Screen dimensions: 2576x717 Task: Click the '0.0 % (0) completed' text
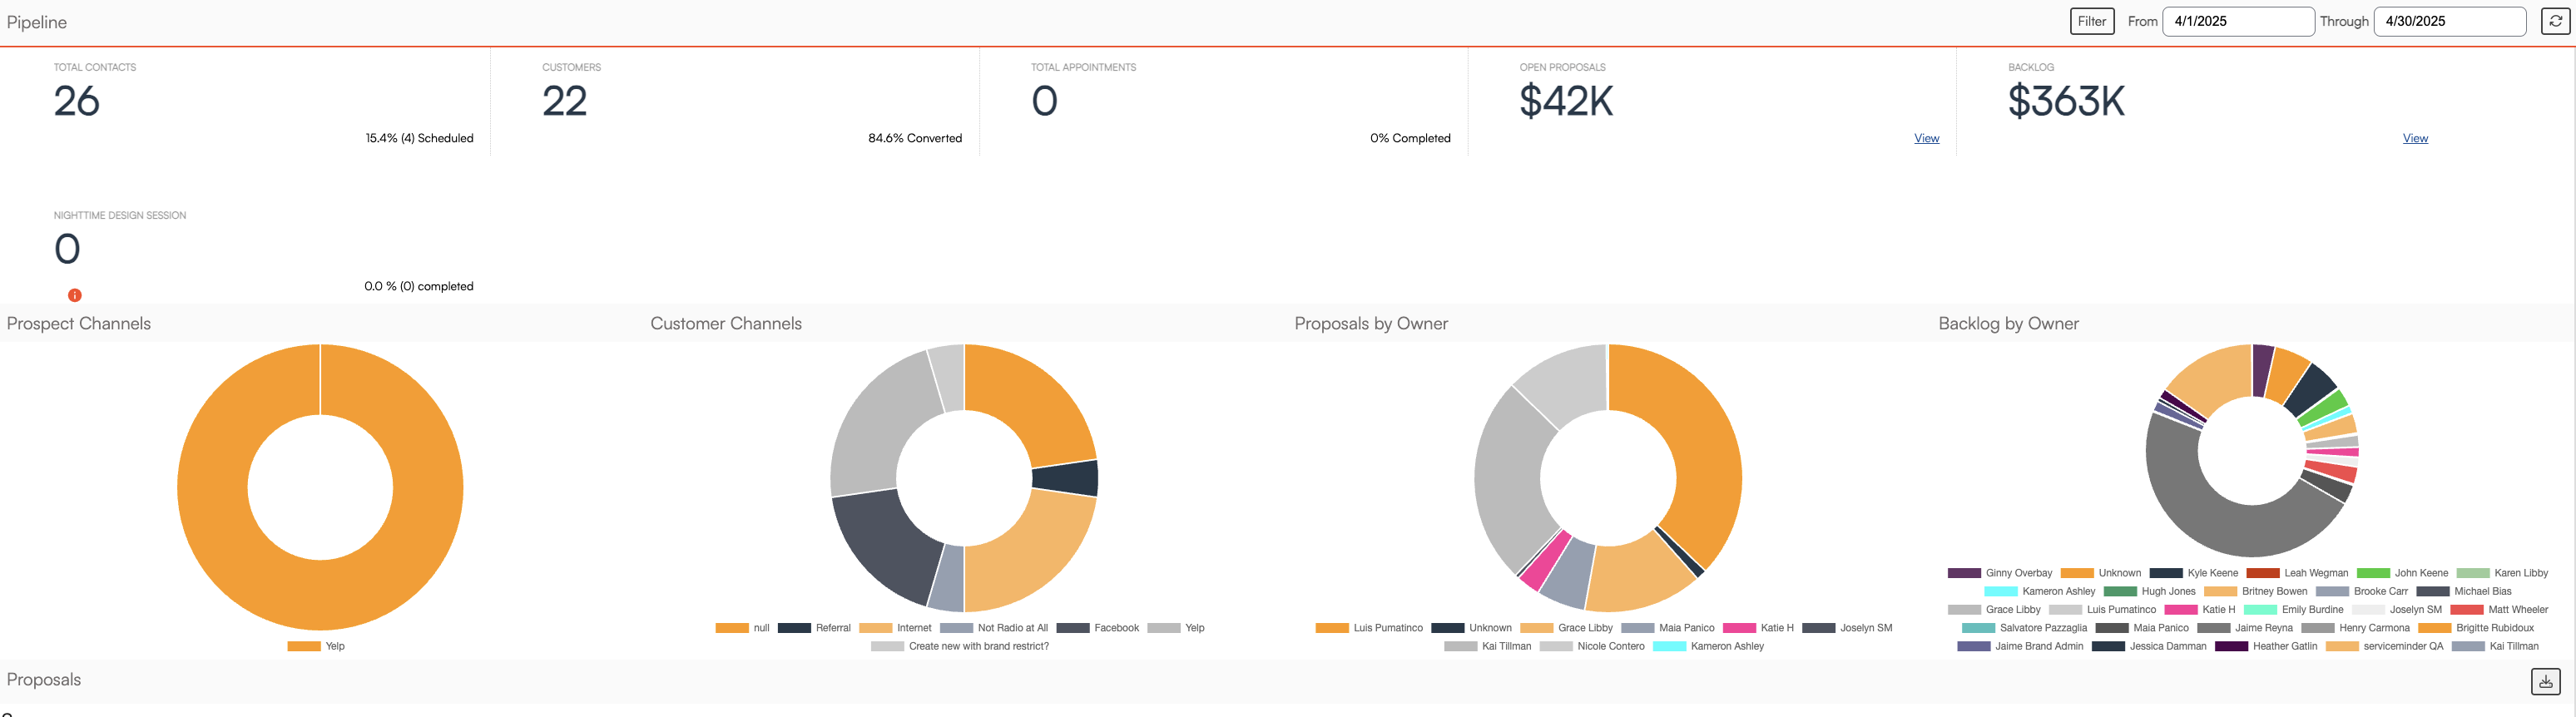[x=419, y=286]
